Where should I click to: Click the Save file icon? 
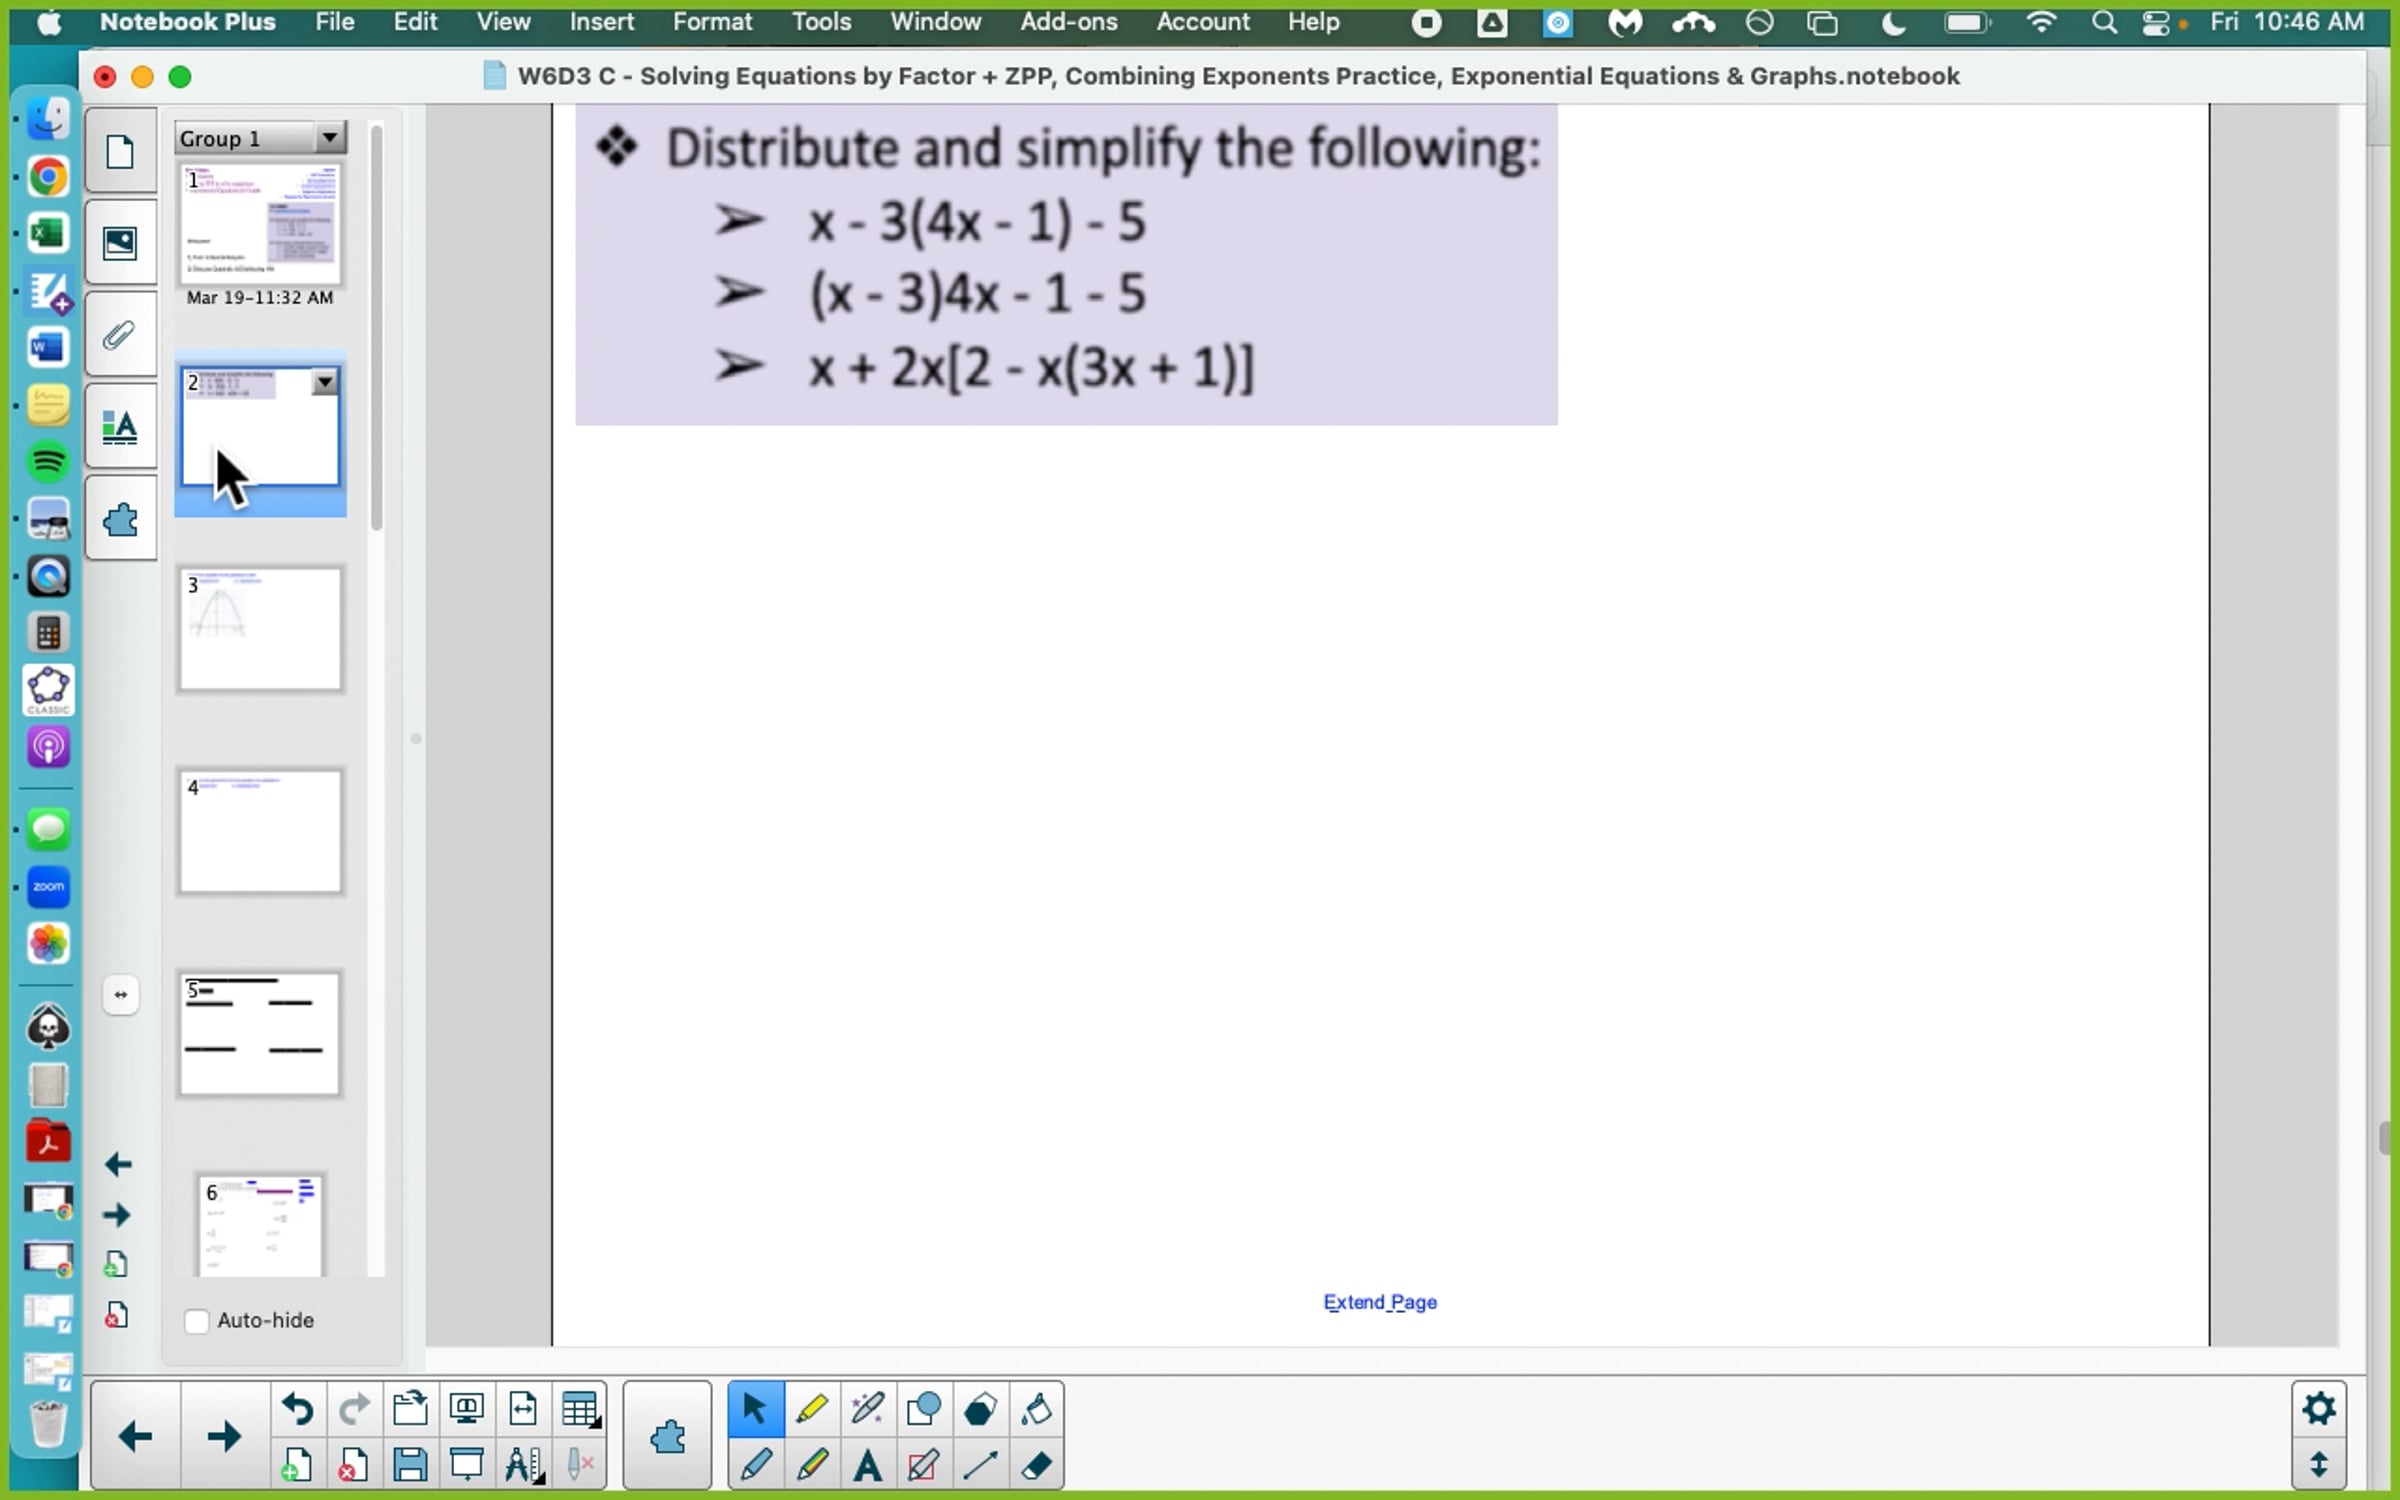pos(410,1466)
